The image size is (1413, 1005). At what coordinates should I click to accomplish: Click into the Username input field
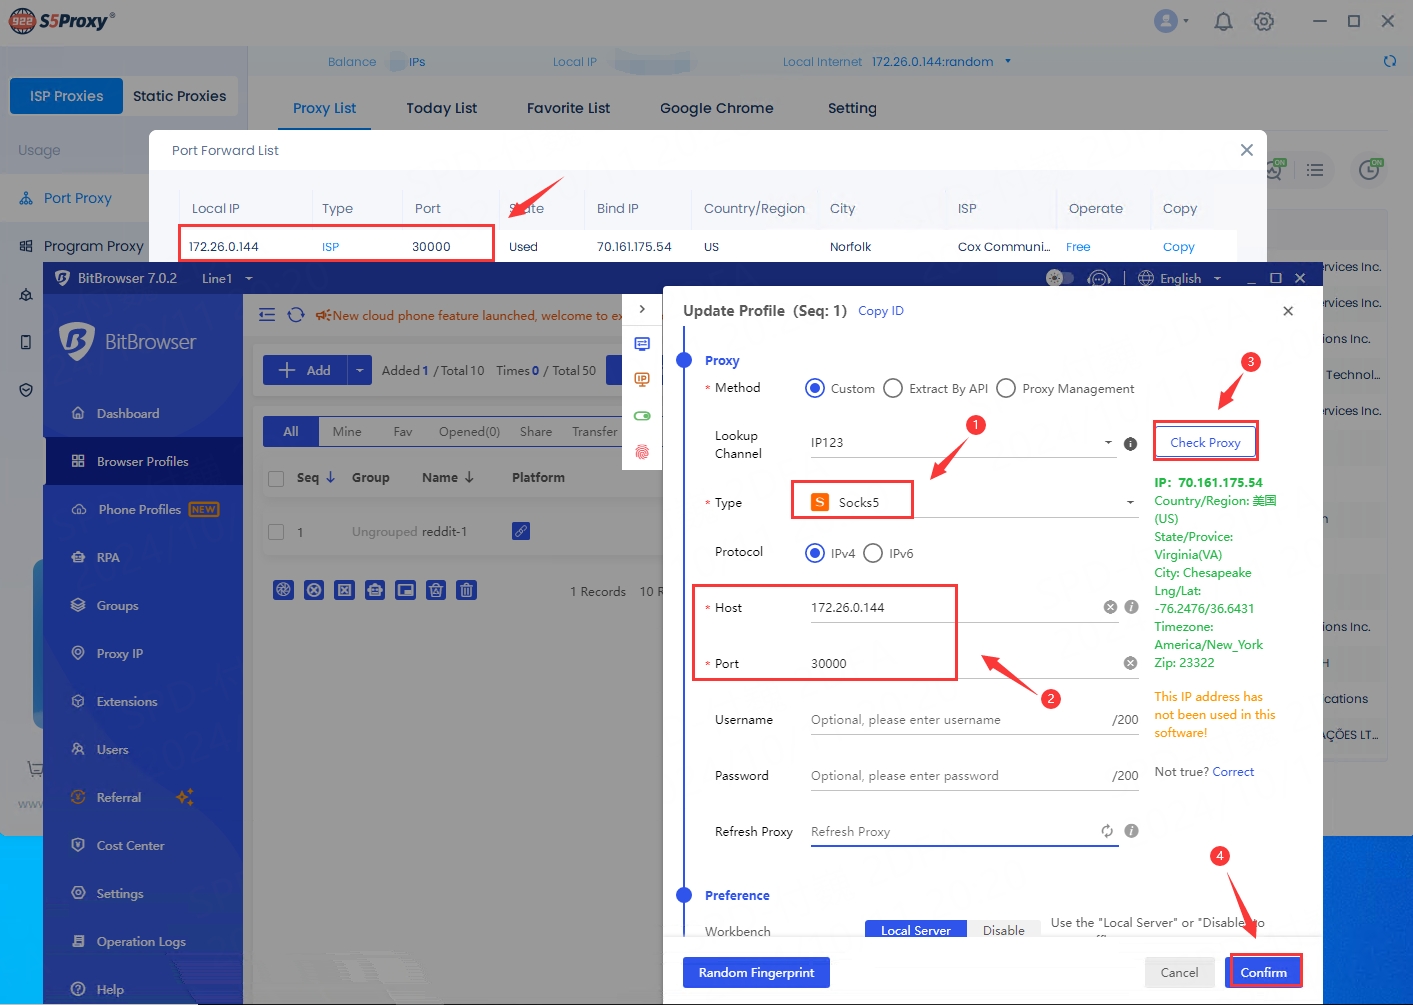pos(955,720)
